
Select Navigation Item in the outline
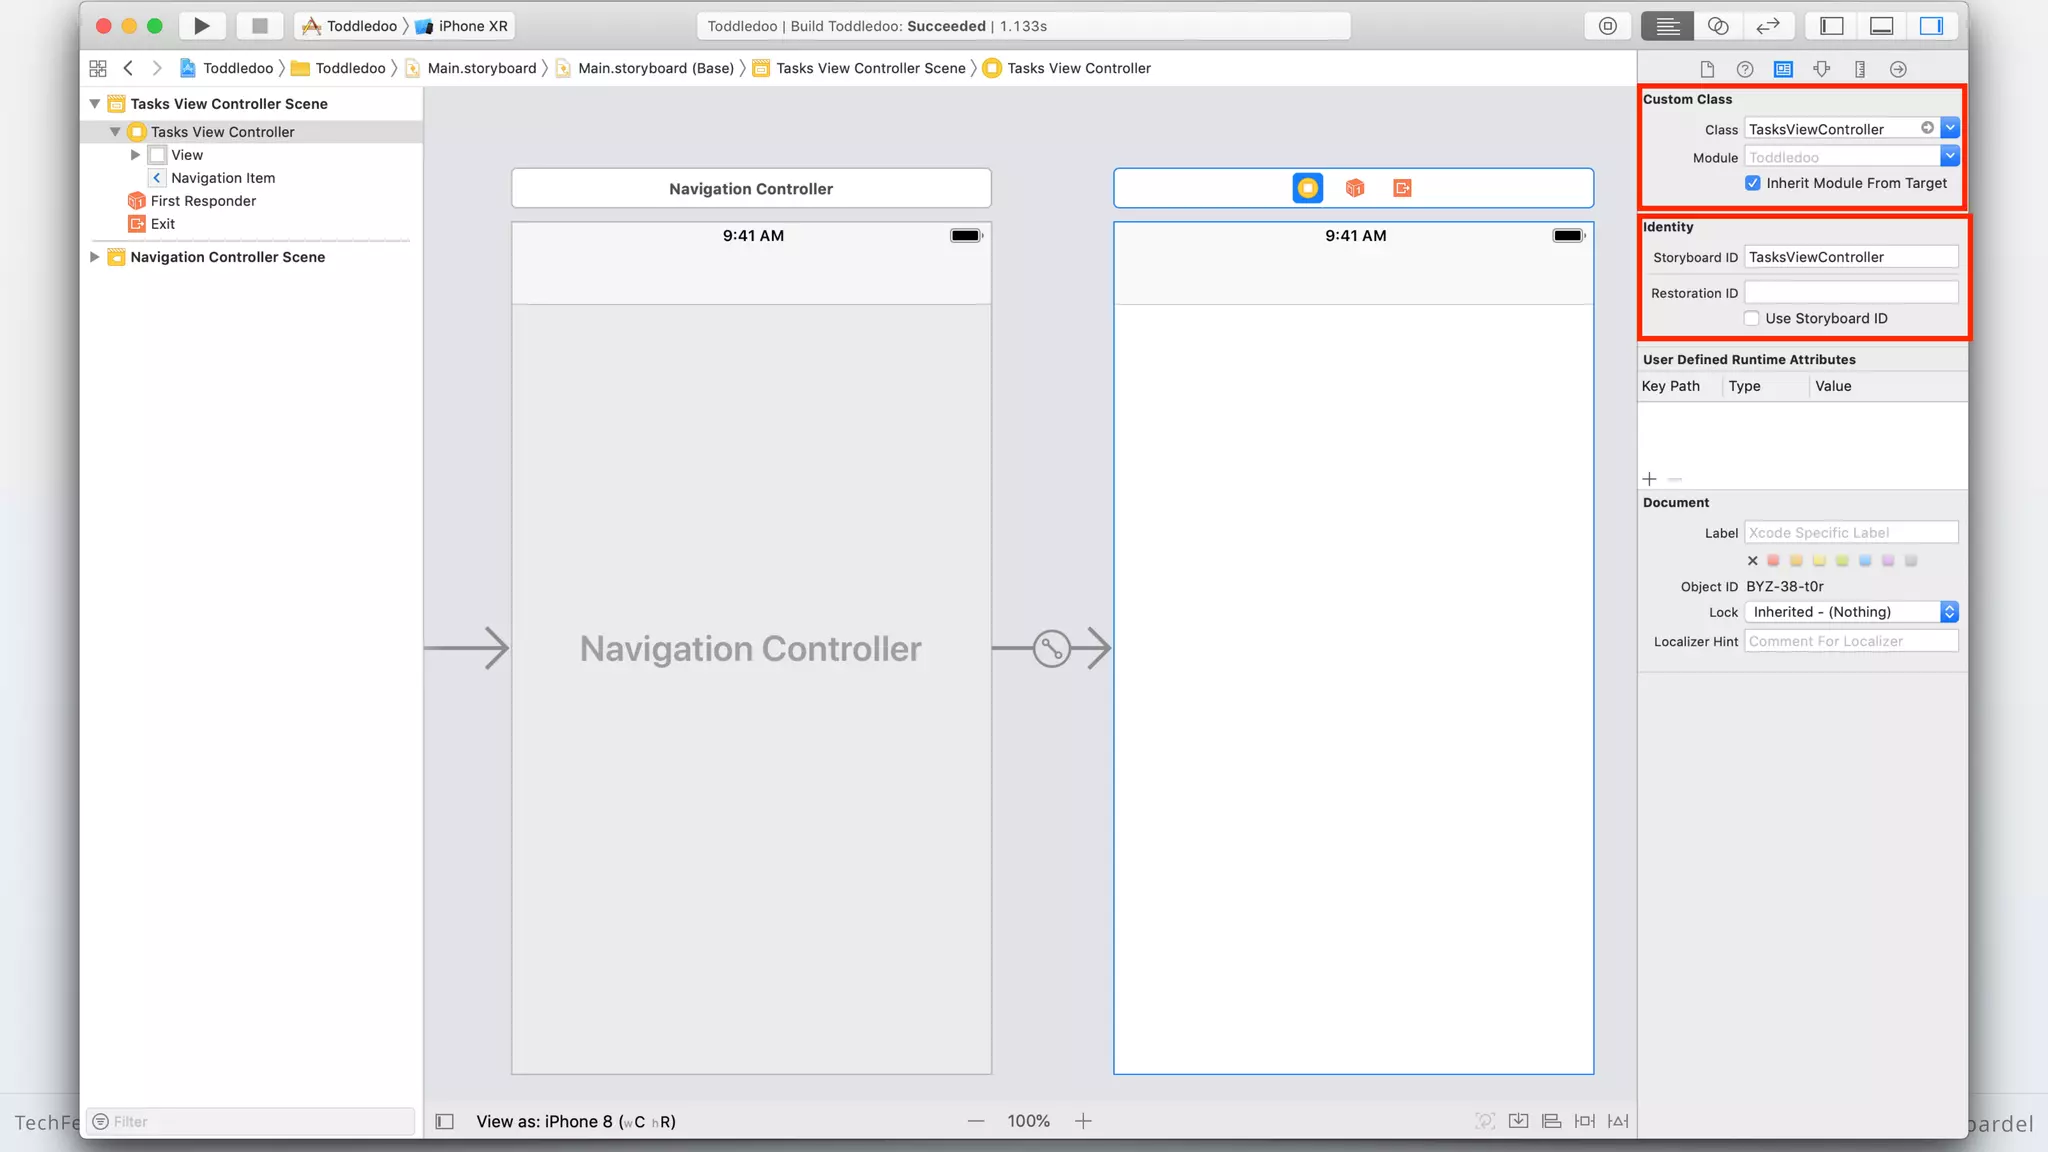coord(222,178)
